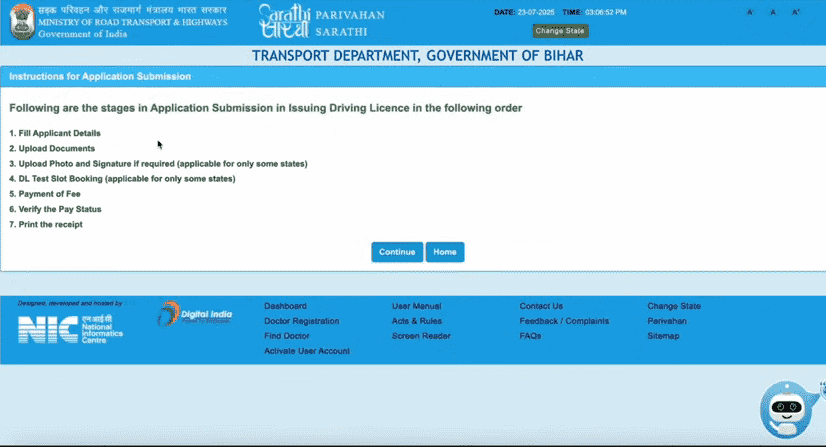The image size is (826, 447).
Task: Click the Digital India logo
Action: tap(195, 315)
